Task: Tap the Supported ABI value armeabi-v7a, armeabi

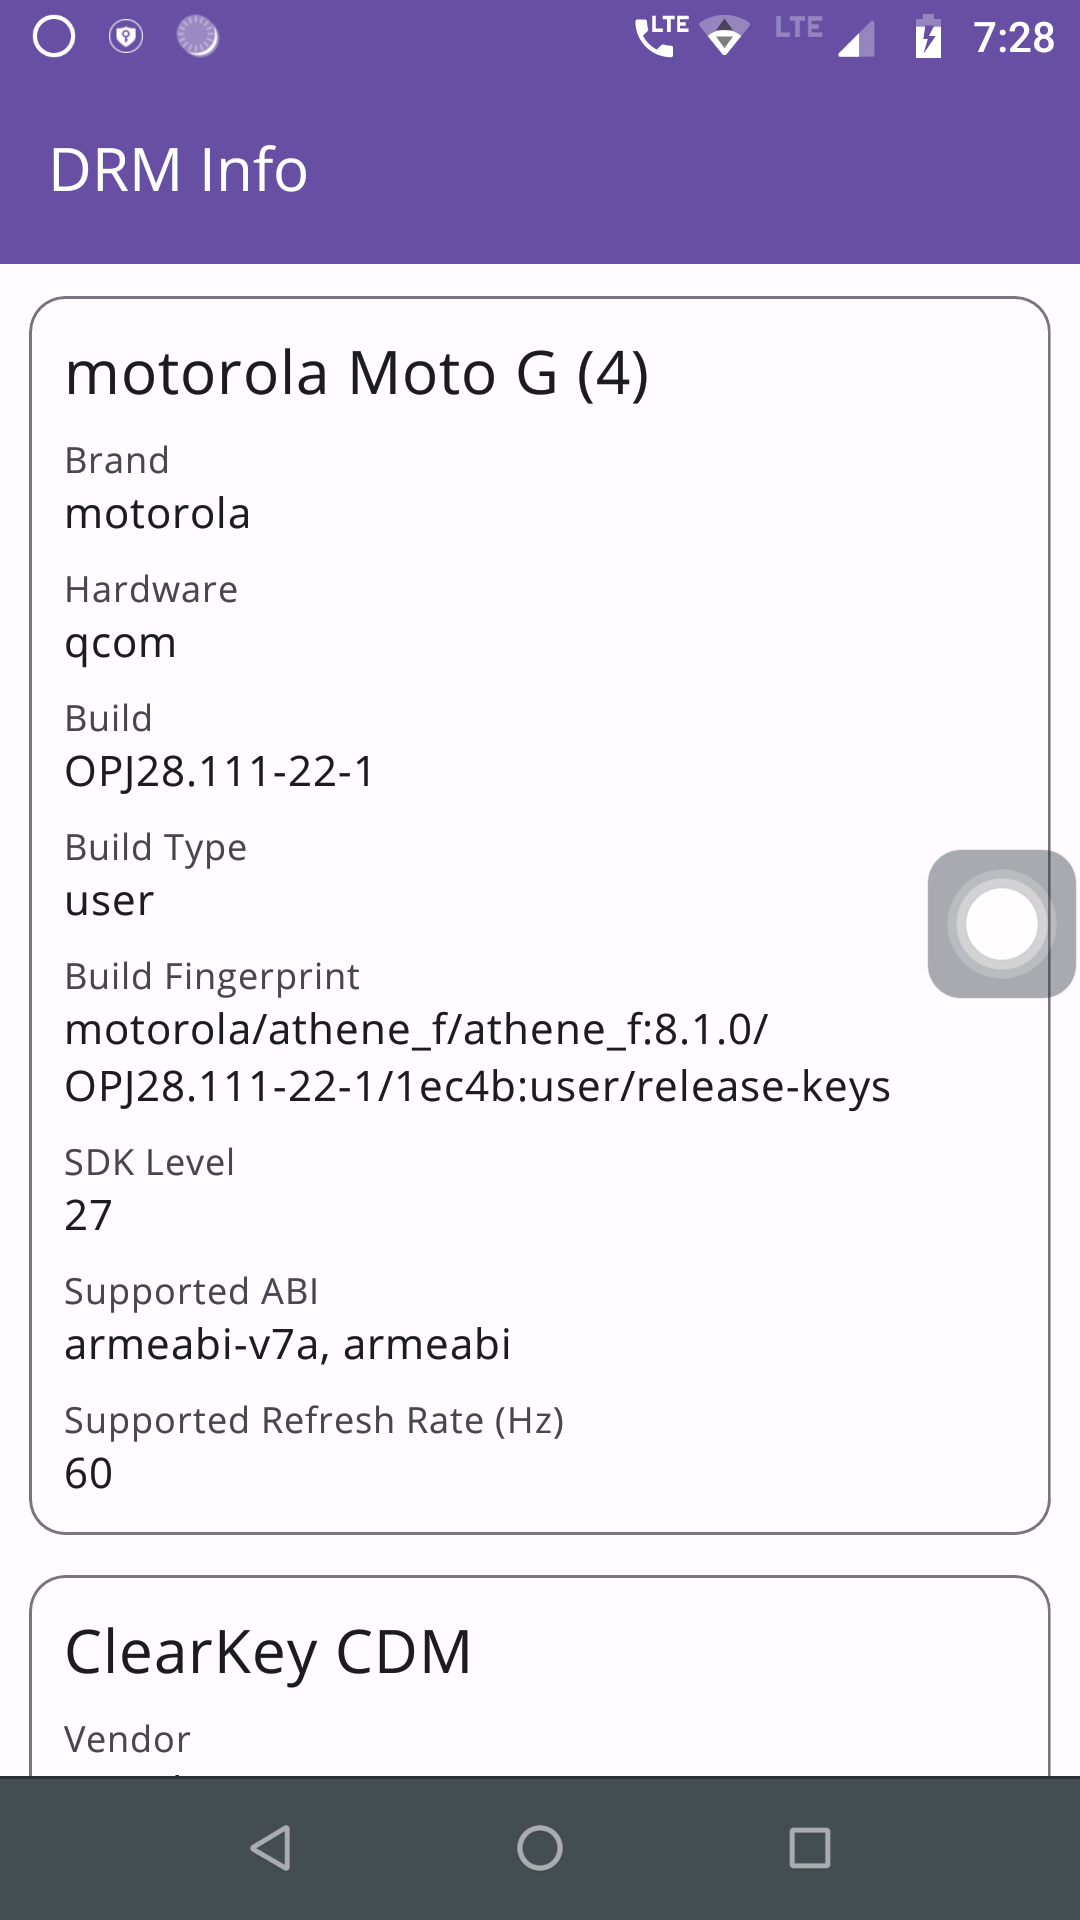Action: [x=288, y=1345]
